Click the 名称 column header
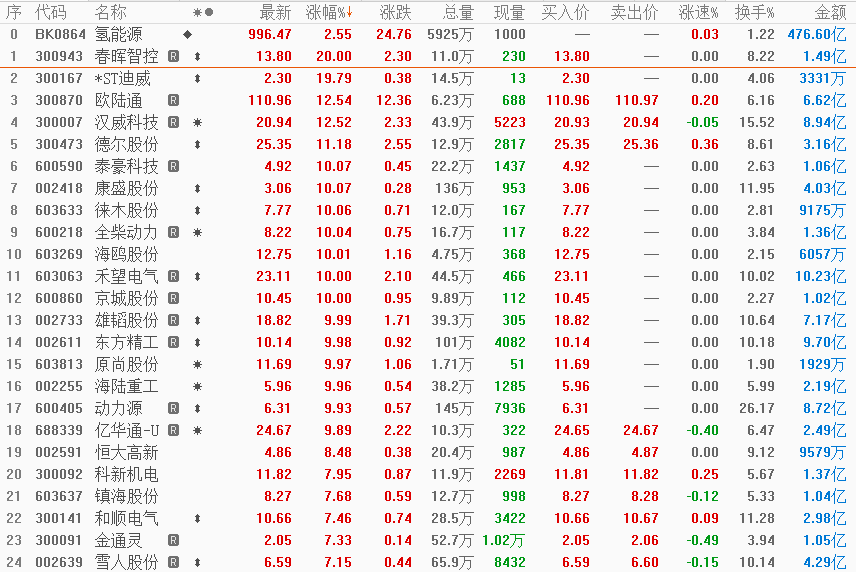The image size is (856, 572). coord(110,12)
